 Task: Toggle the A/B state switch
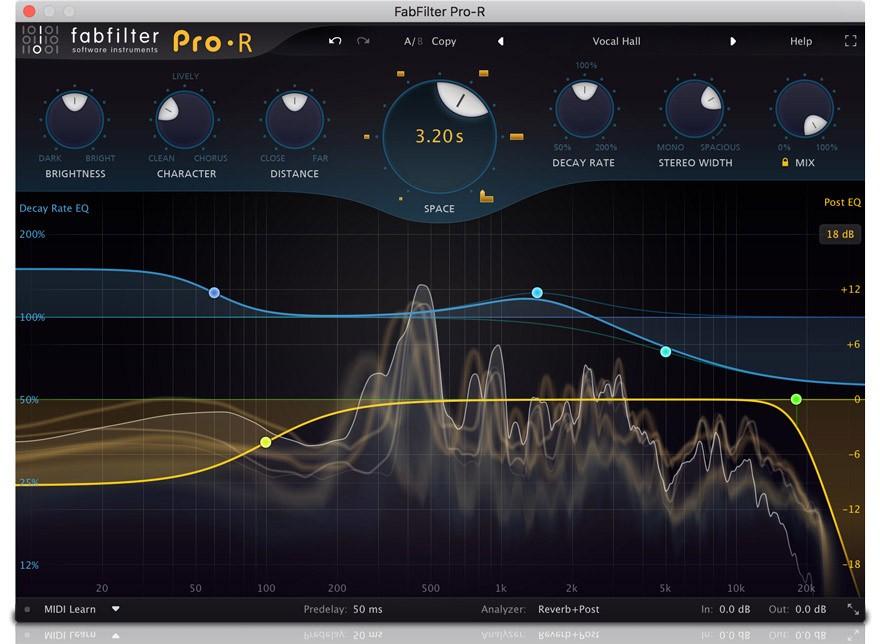(414, 41)
